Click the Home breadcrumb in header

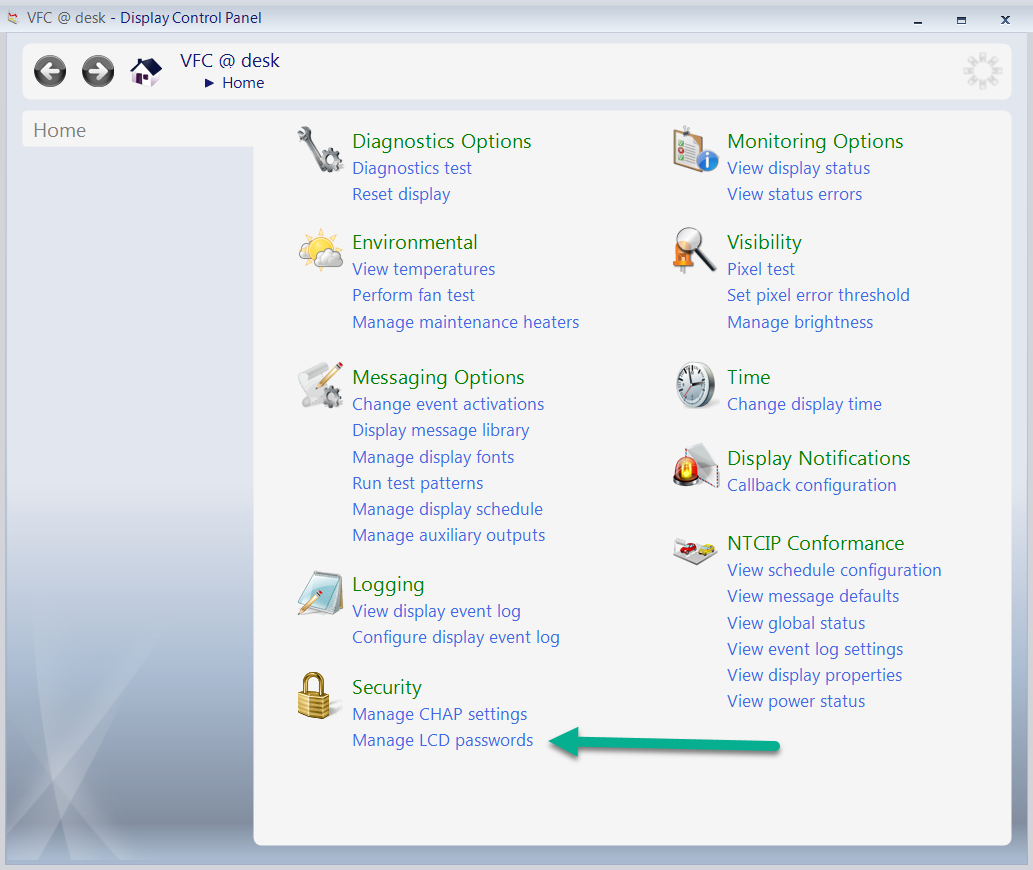point(243,83)
